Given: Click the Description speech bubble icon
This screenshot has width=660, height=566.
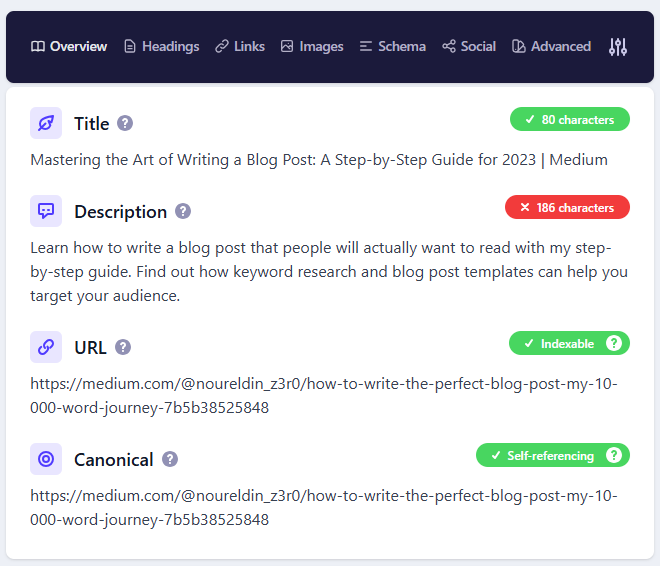Looking at the screenshot, I should click(46, 211).
